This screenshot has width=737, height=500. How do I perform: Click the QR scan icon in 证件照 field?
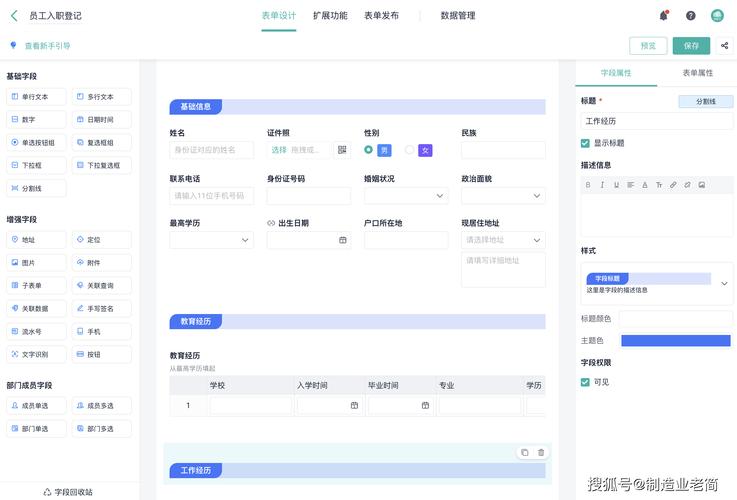click(x=342, y=150)
